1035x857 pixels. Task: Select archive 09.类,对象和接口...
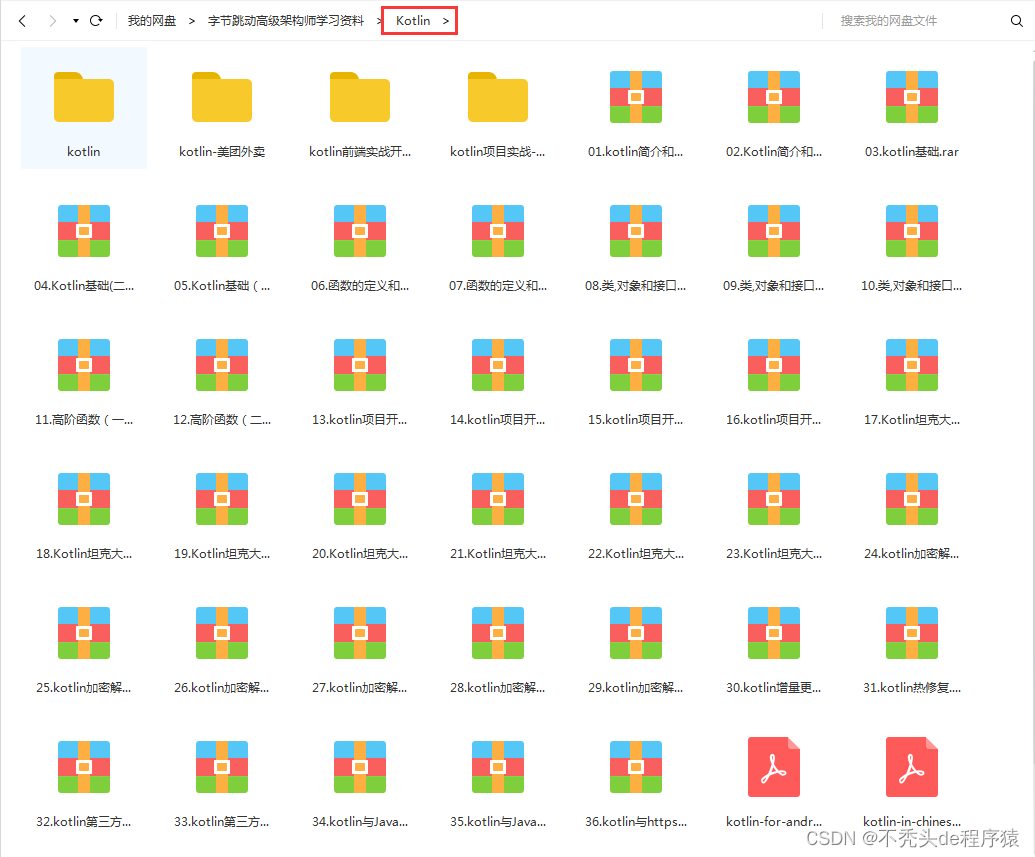pos(774,231)
